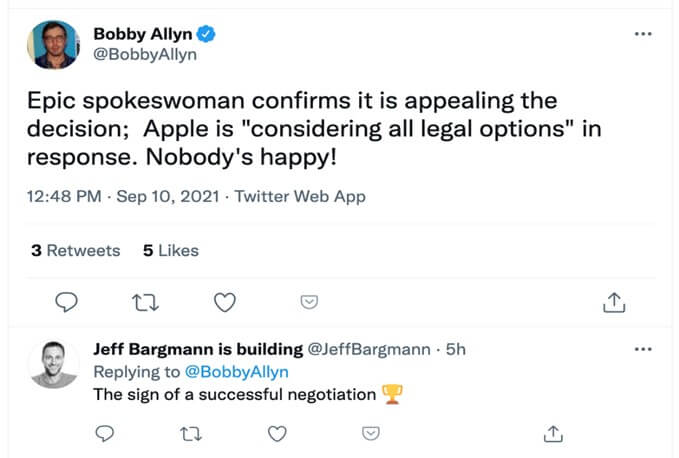View the 3 Retweets list
The height and width of the screenshot is (458, 679).
coord(76,251)
